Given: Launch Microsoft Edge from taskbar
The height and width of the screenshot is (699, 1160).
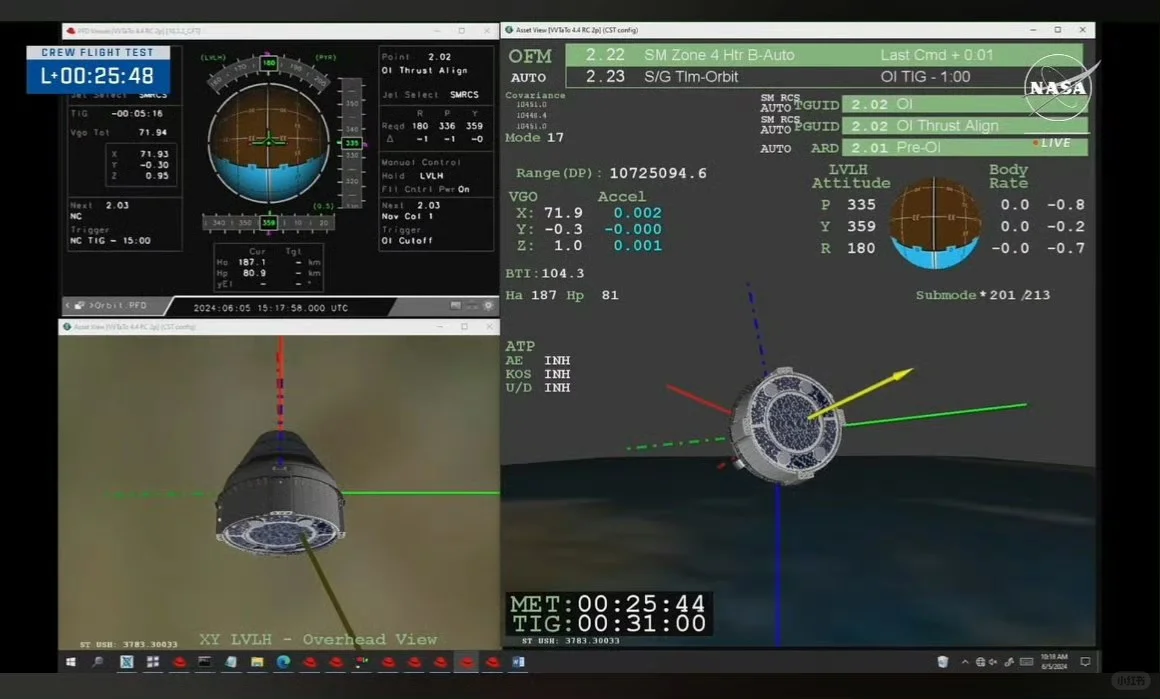Looking at the screenshot, I should tap(283, 662).
